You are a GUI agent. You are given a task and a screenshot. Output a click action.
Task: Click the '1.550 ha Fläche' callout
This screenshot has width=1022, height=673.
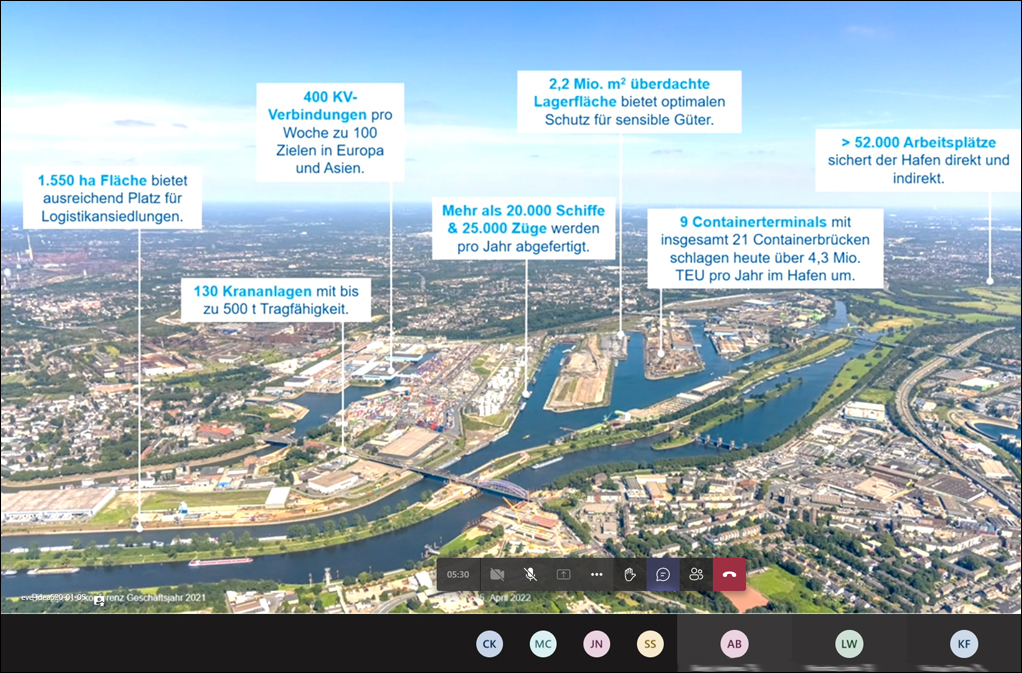pyautogui.click(x=110, y=198)
